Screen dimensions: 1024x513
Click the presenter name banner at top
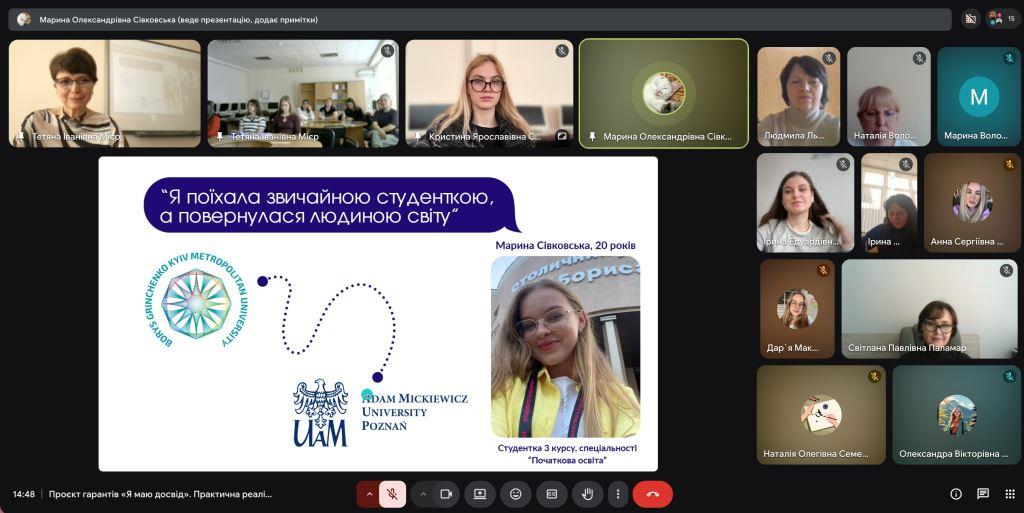(x=480, y=19)
